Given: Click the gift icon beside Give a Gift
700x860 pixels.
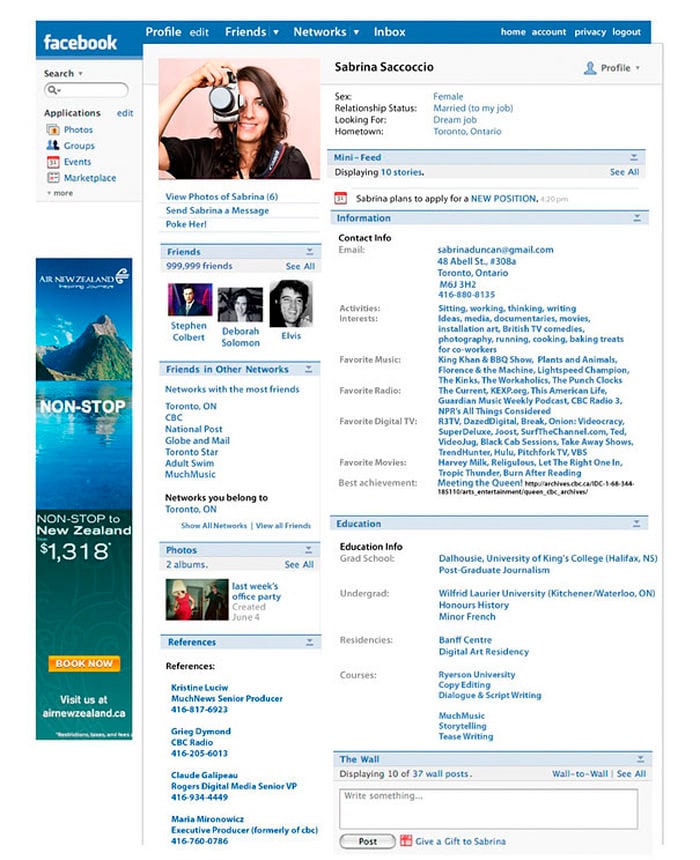Looking at the screenshot, I should tap(406, 841).
